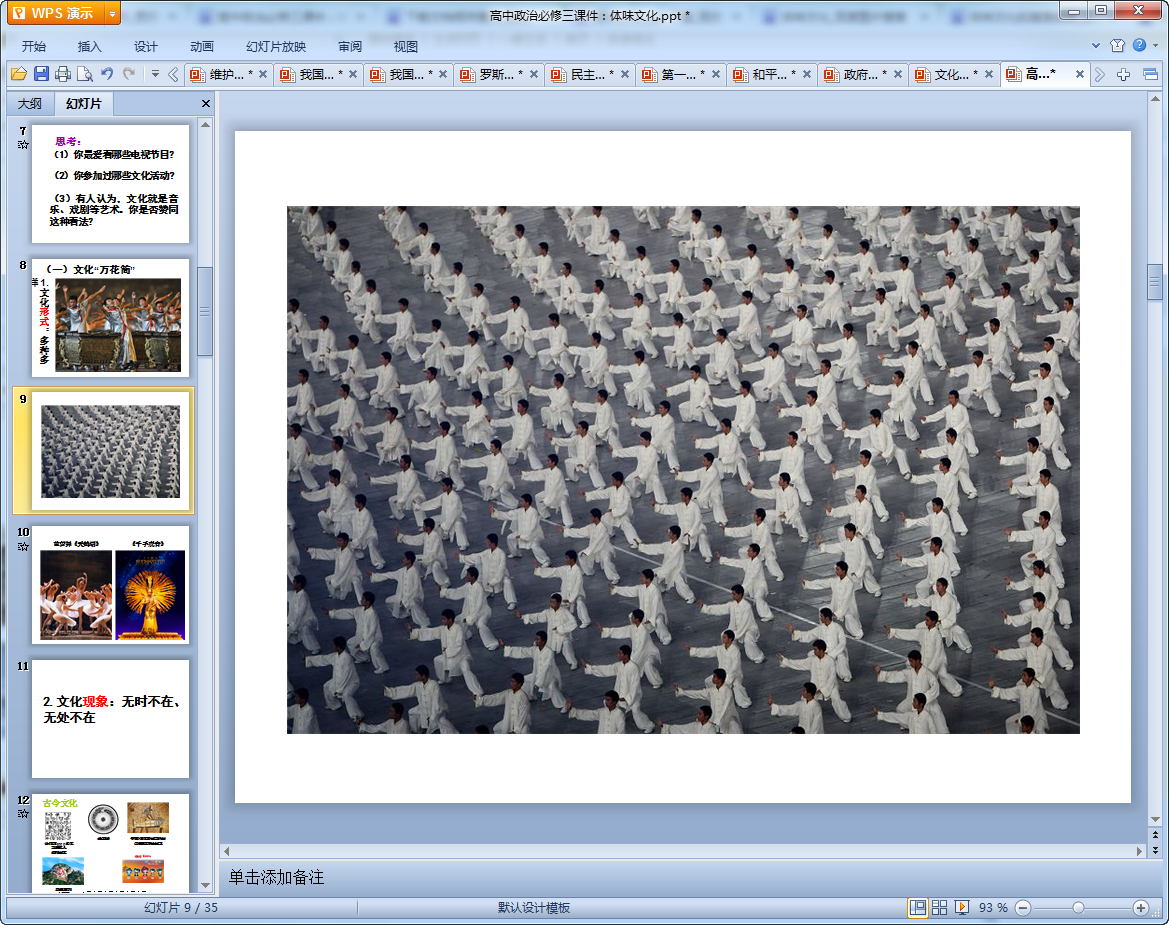Viewport: 1169px width, 925px height.
Task: Click the 93 % zoom level
Action: tap(993, 907)
